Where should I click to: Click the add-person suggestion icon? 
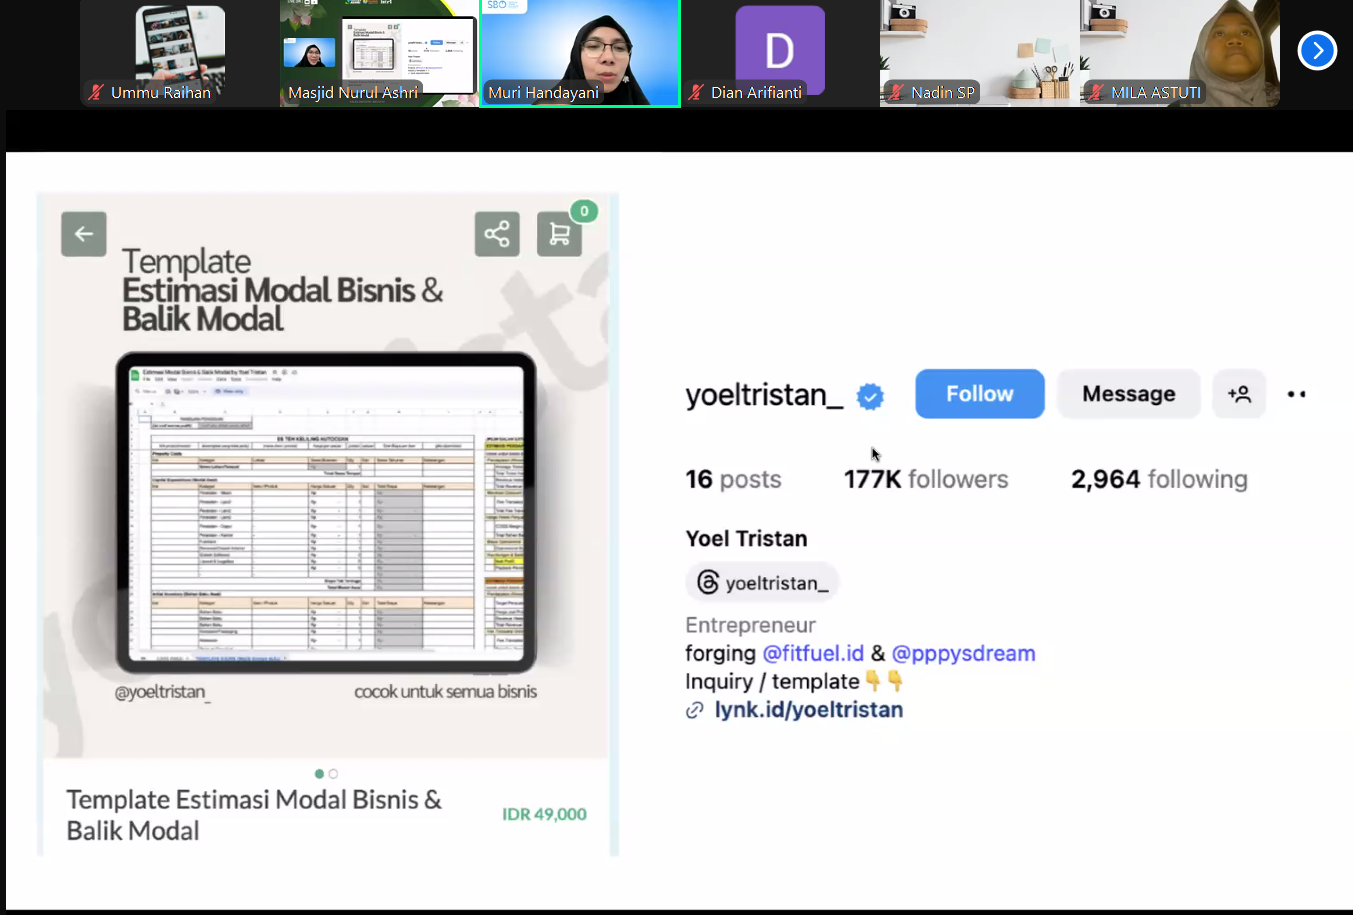coord(1239,394)
